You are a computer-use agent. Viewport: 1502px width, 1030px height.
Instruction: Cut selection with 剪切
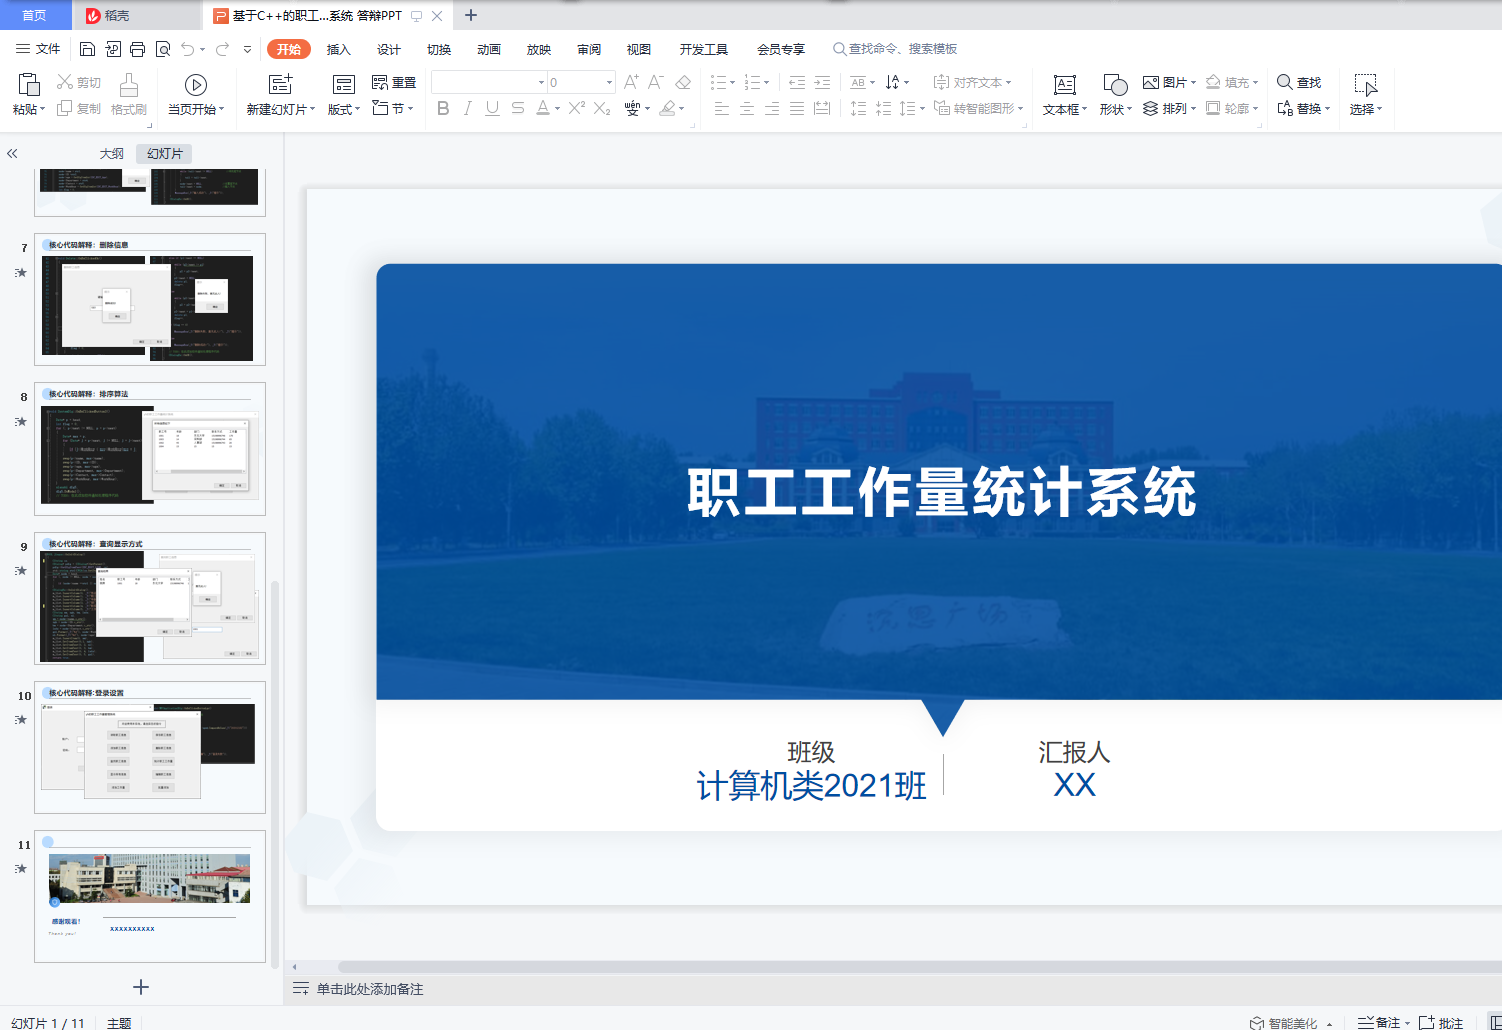[79, 82]
